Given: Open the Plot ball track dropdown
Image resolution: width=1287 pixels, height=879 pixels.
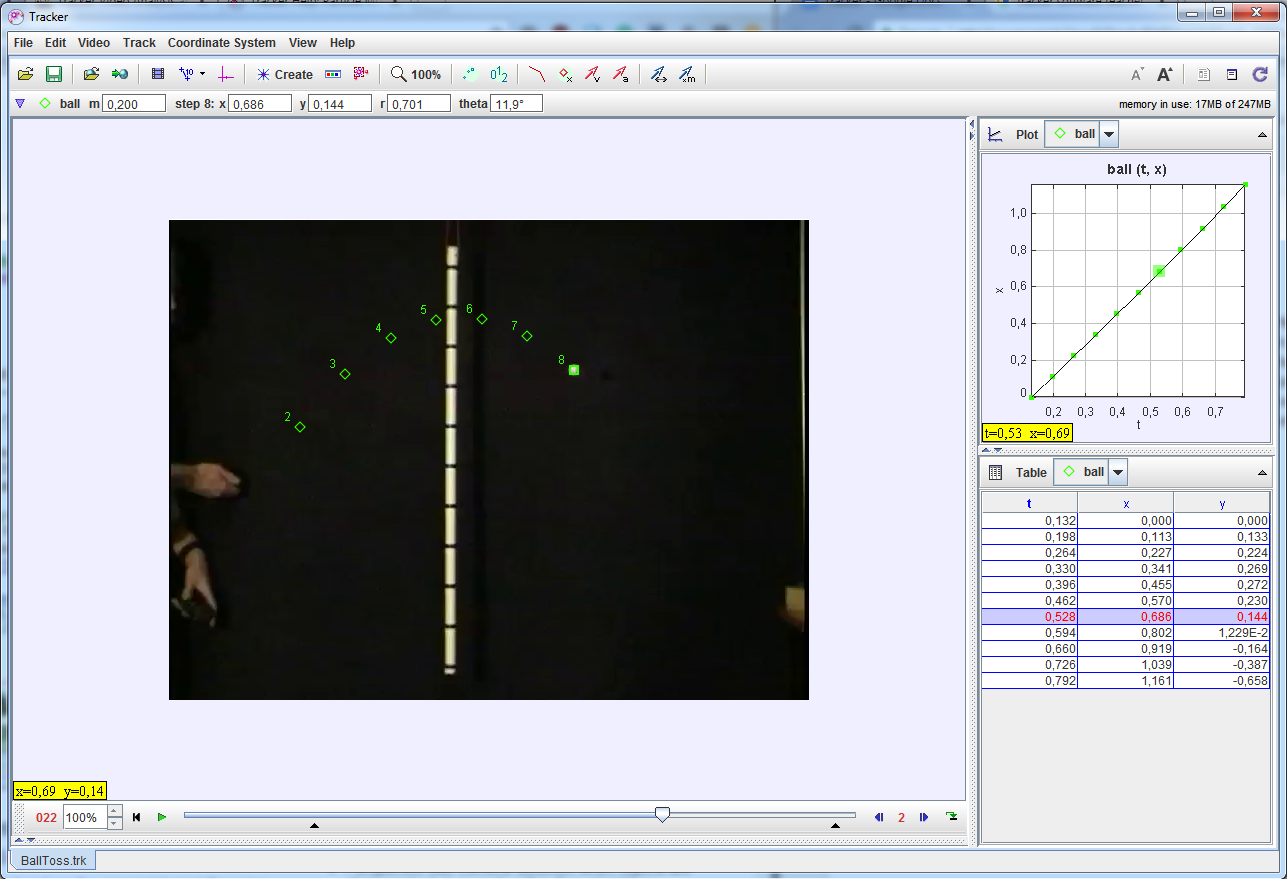Looking at the screenshot, I should pyautogui.click(x=1109, y=134).
